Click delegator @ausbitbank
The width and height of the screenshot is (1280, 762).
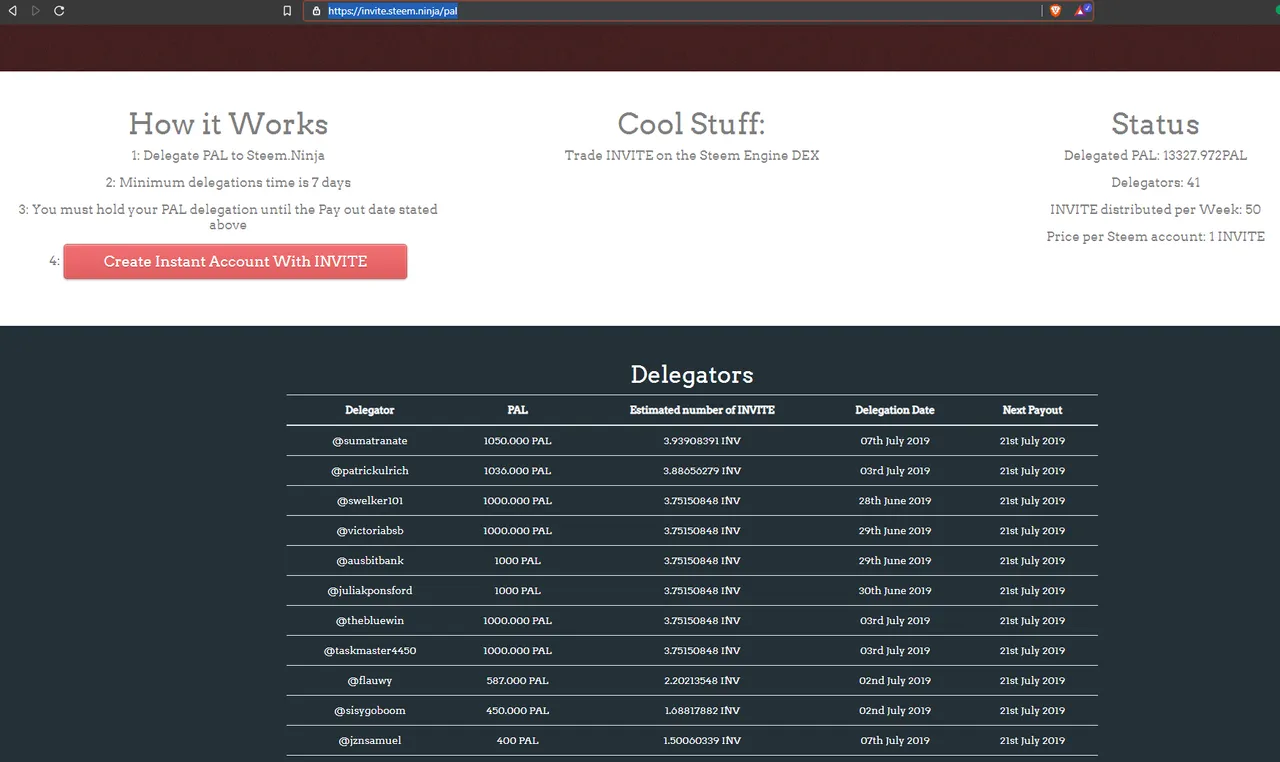(370, 561)
